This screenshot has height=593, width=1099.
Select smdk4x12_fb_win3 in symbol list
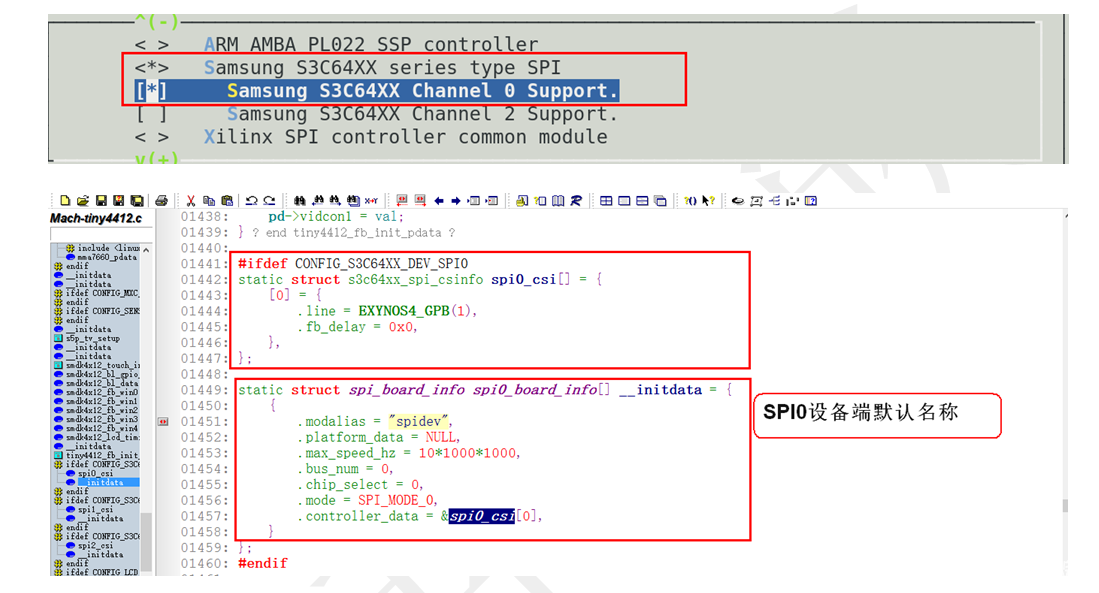coord(102,419)
